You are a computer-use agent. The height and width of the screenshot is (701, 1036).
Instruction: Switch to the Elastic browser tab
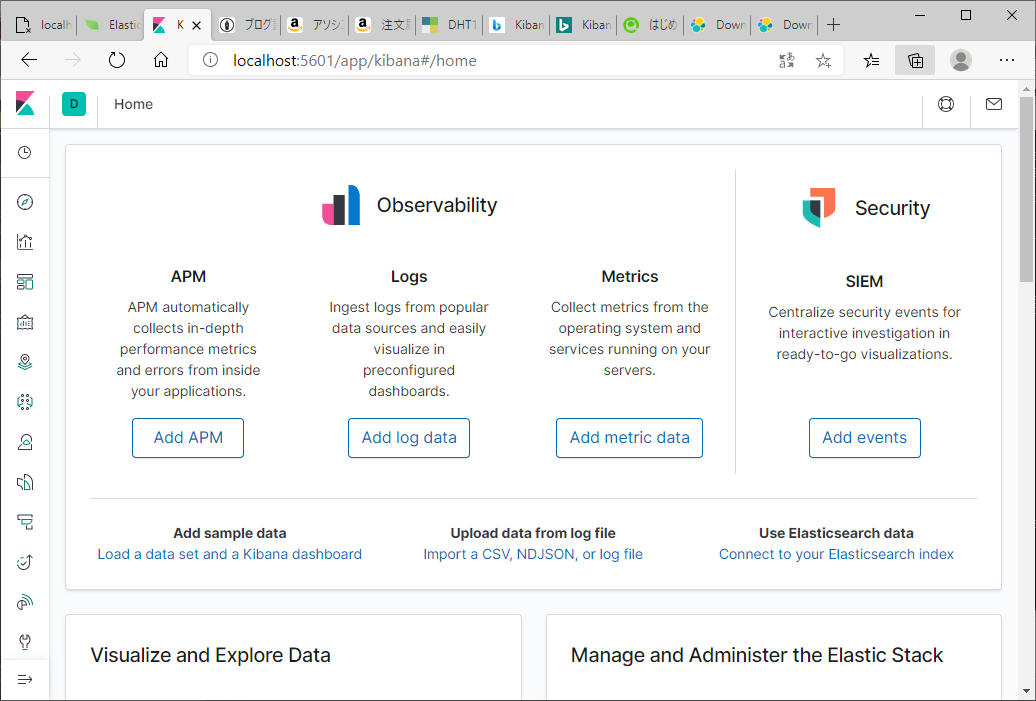tap(112, 25)
